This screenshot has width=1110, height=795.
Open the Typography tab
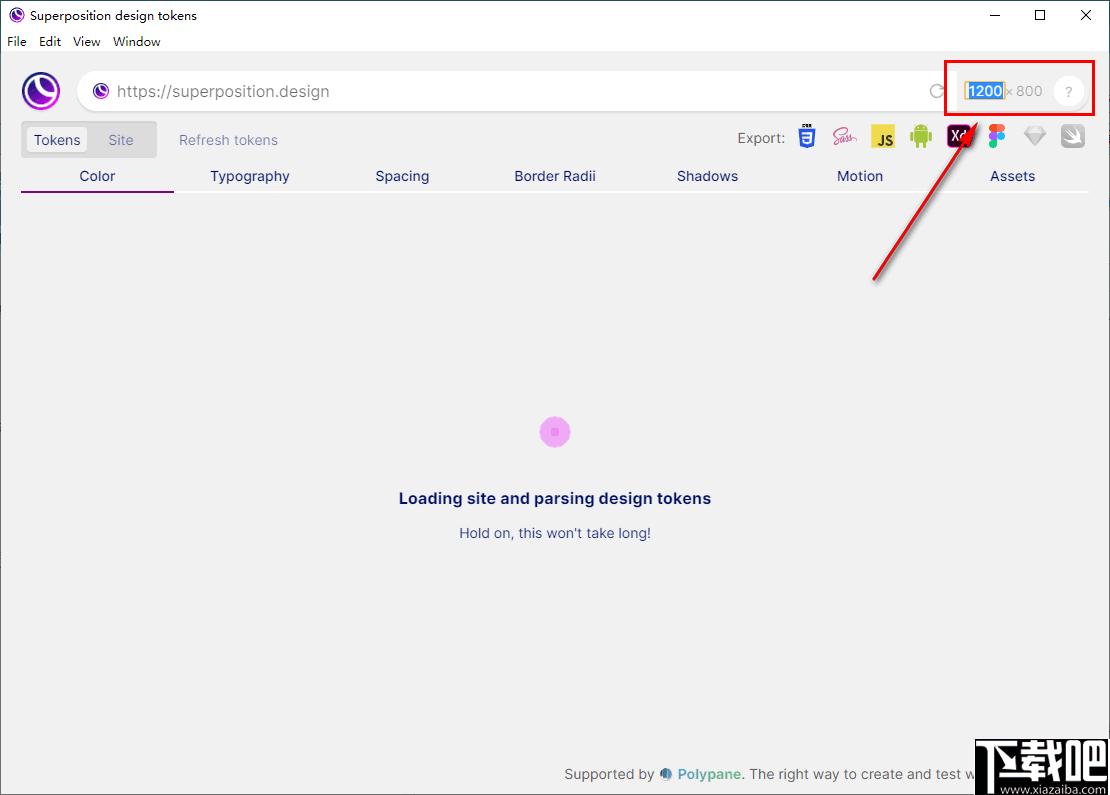tap(250, 176)
